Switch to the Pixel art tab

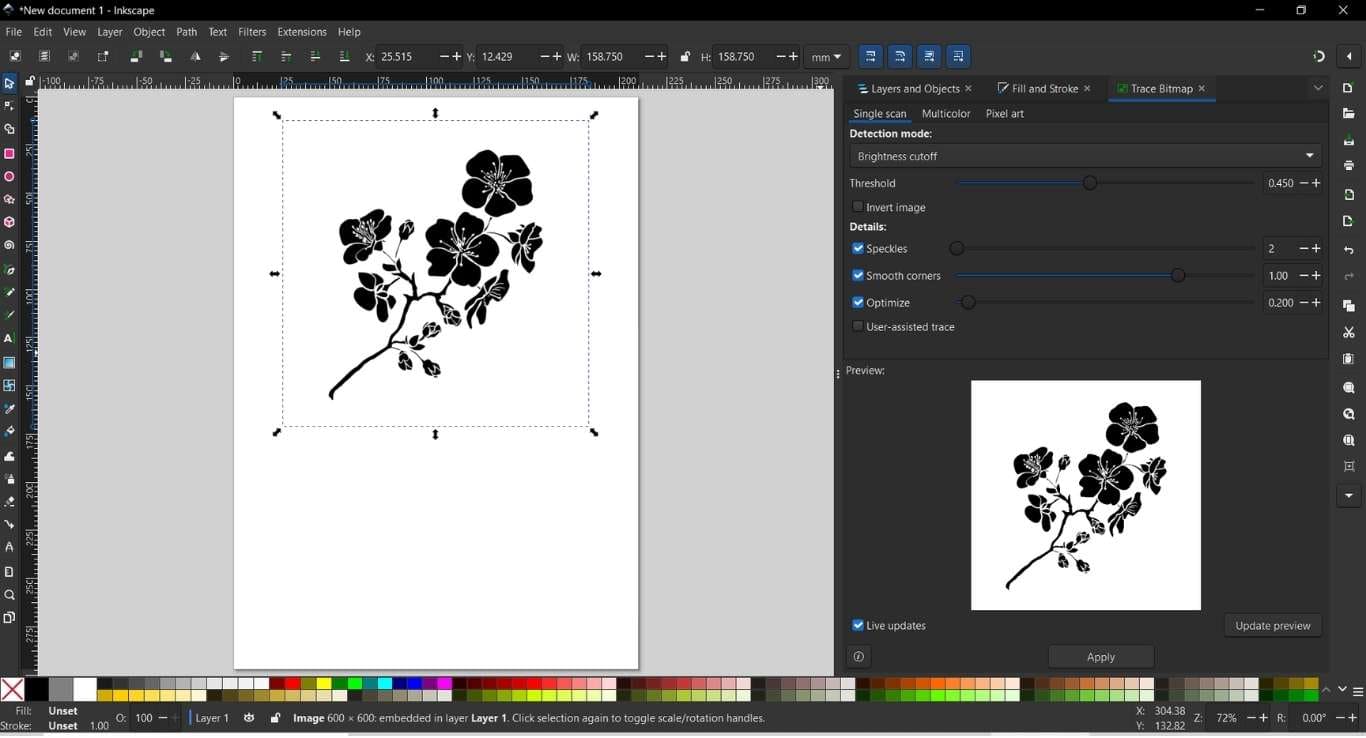click(1005, 114)
